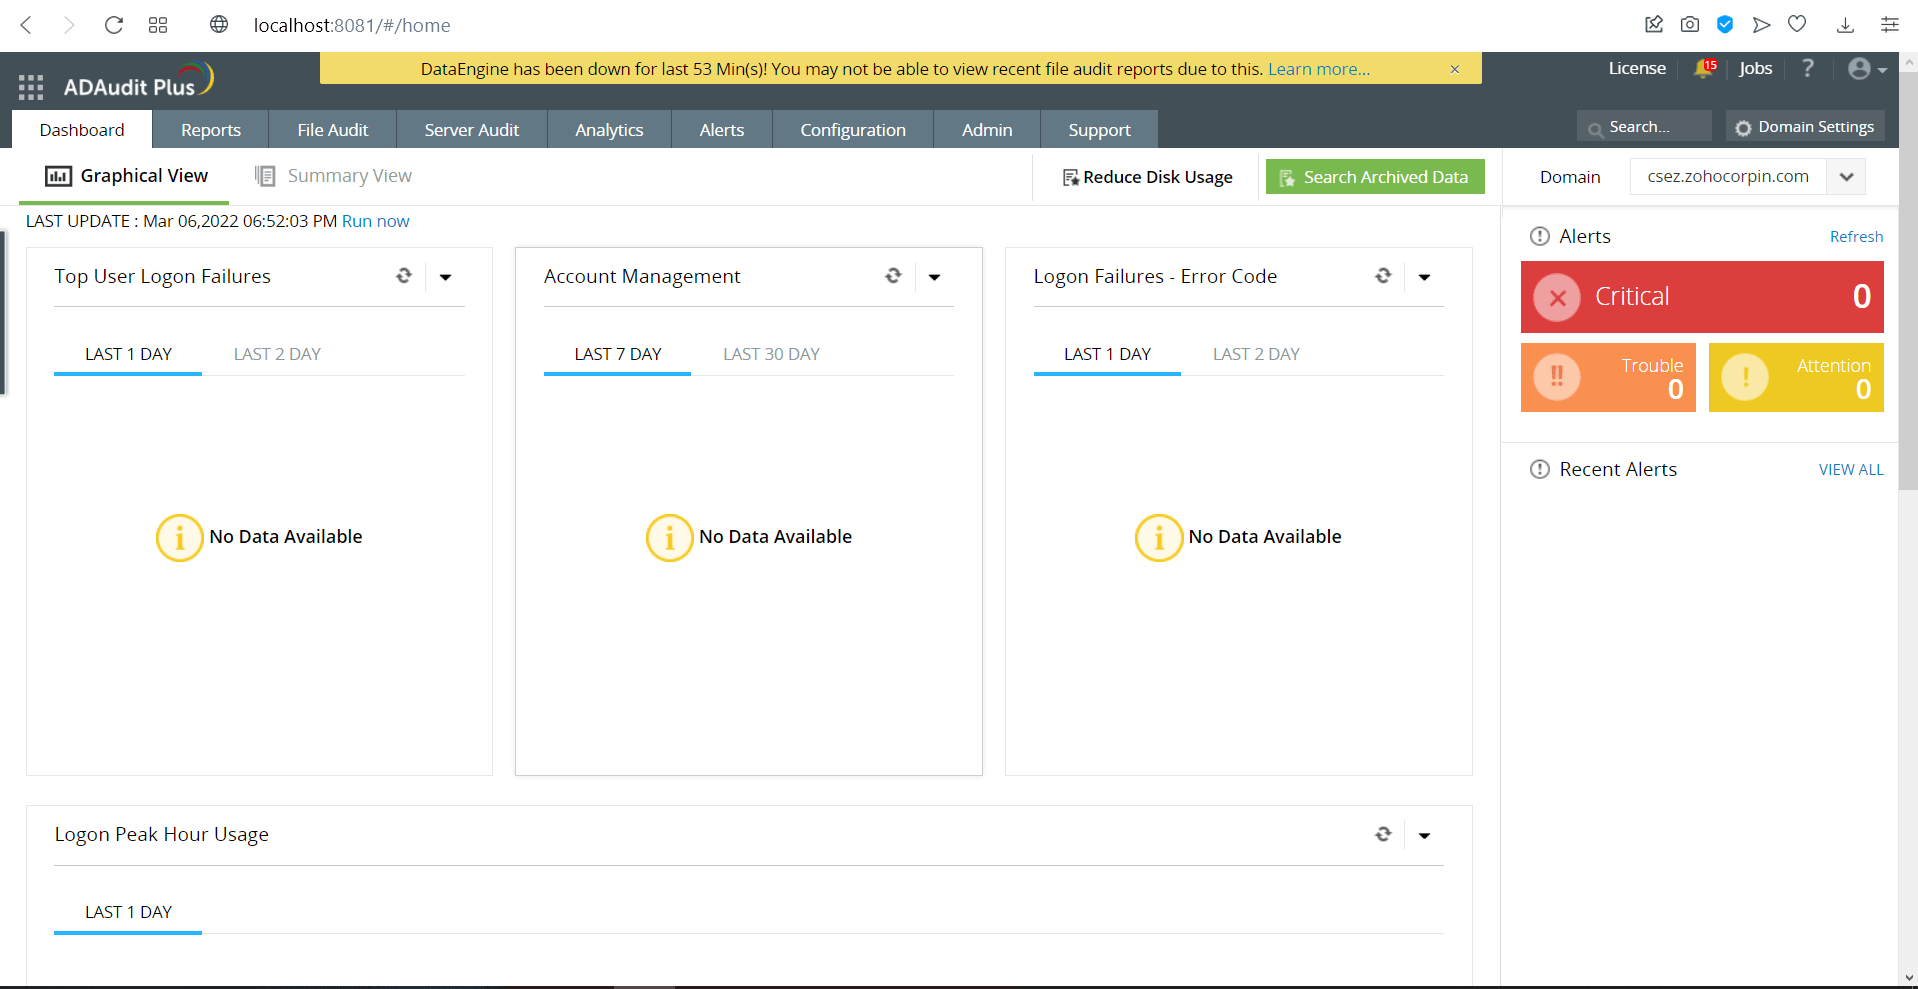Expand the Domain selector dropdown
Viewport: 1918px width, 989px height.
coord(1847,176)
